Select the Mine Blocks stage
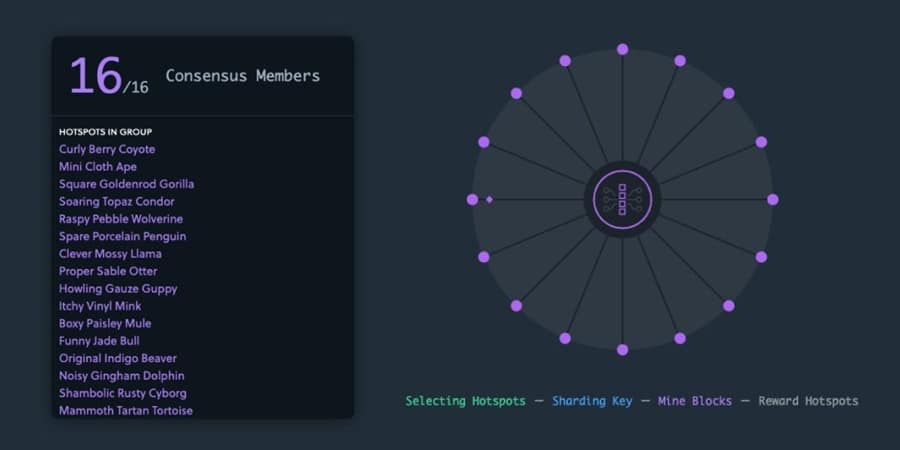 [x=695, y=401]
